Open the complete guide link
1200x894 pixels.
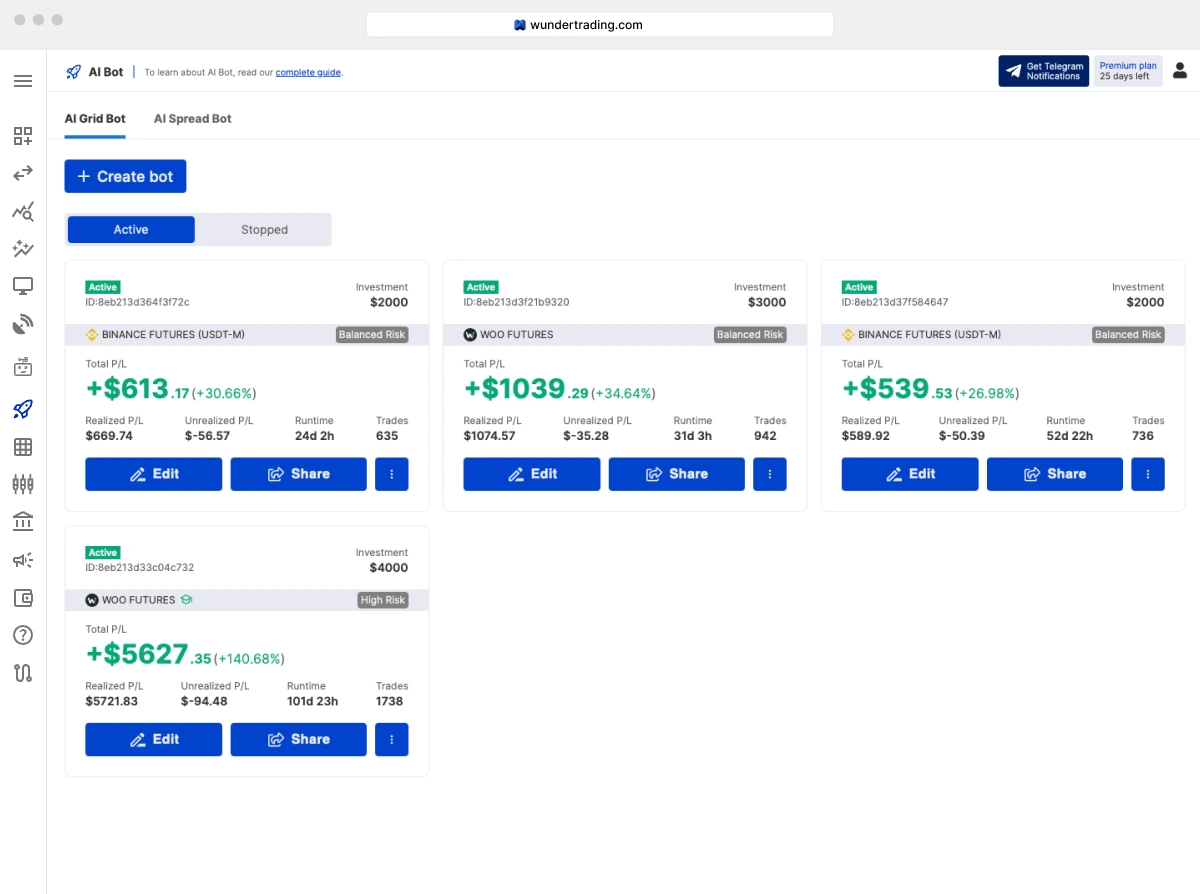coord(308,72)
